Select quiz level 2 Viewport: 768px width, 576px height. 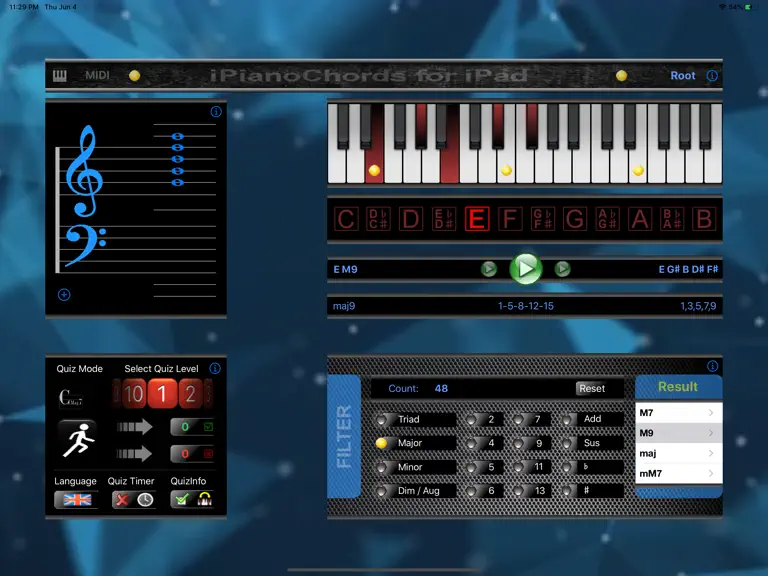(x=190, y=393)
